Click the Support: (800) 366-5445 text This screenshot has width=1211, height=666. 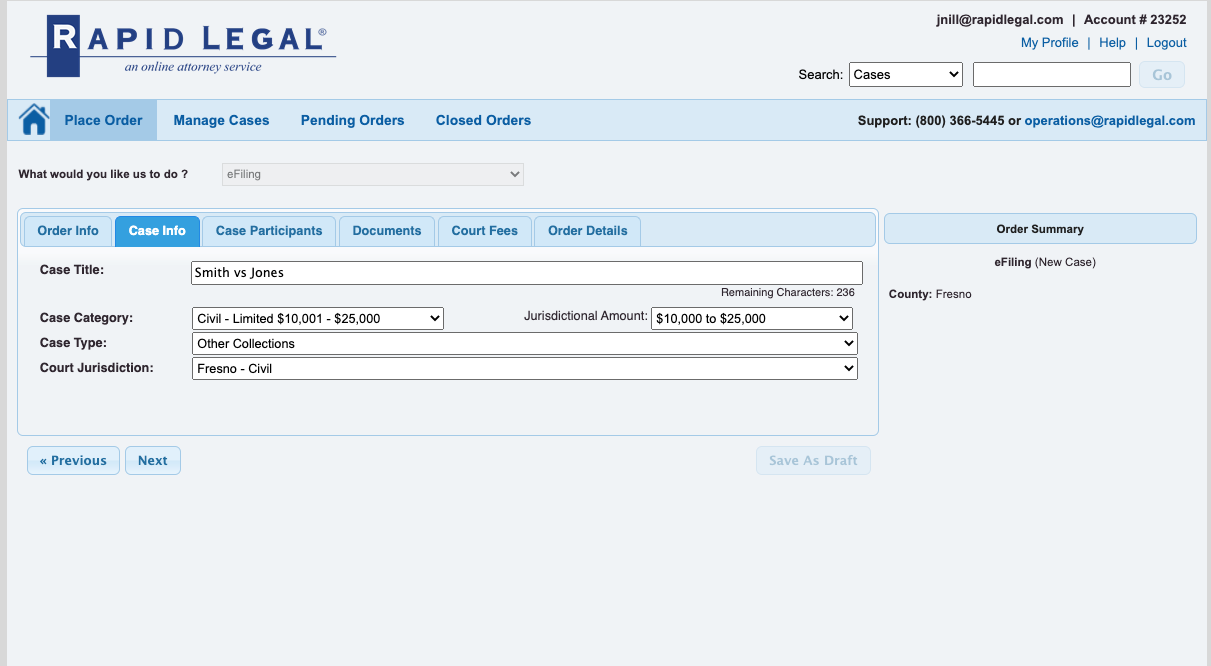pyautogui.click(x=931, y=121)
